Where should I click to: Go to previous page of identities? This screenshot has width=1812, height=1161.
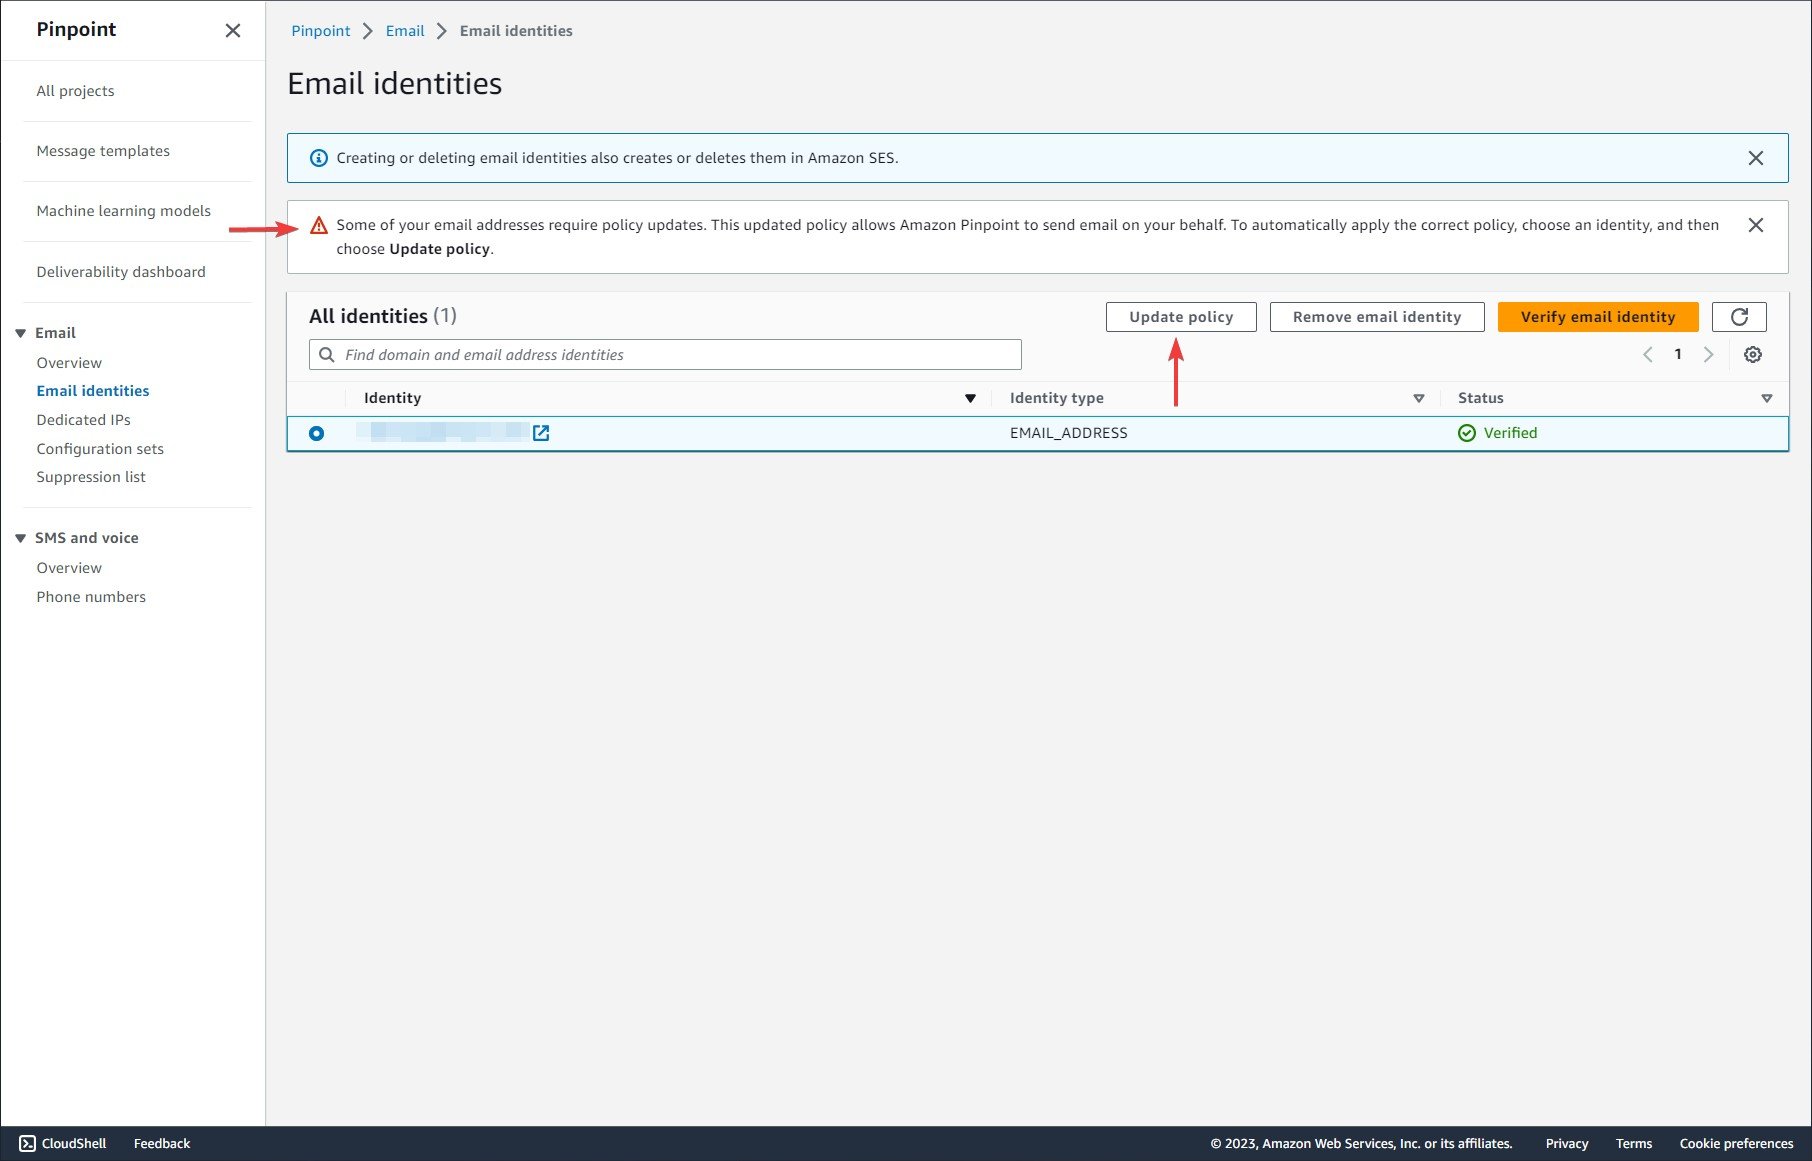pyautogui.click(x=1648, y=354)
